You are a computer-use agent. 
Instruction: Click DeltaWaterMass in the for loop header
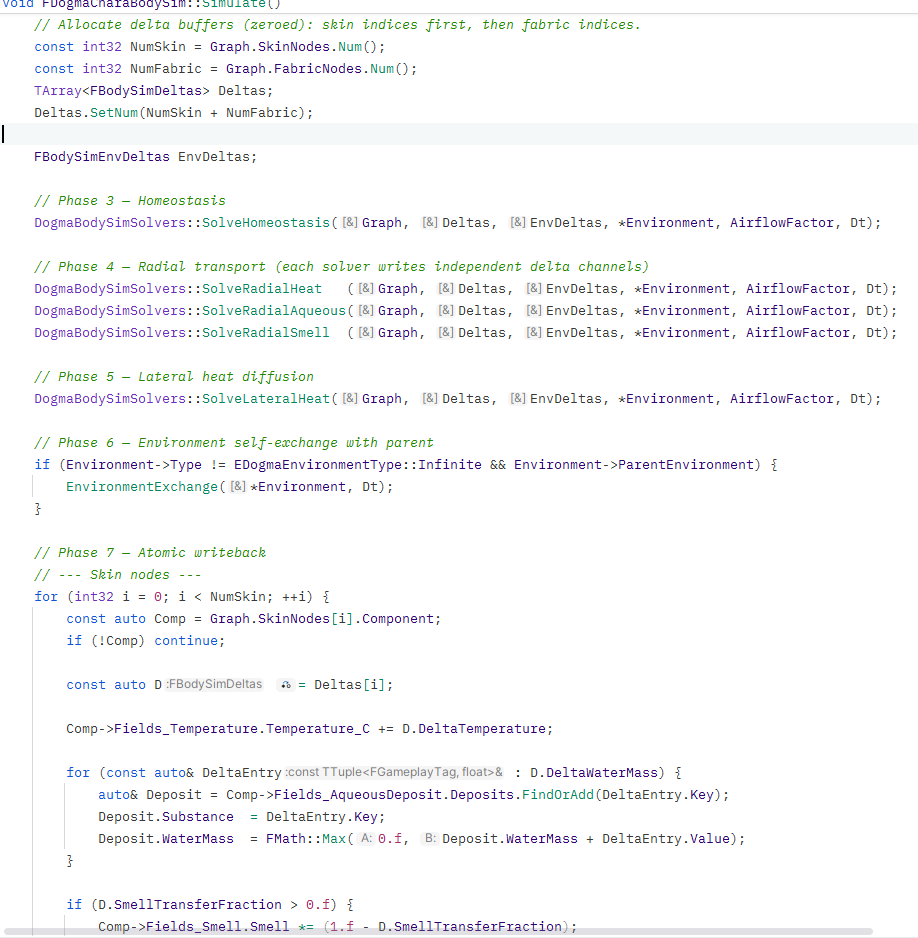tap(602, 772)
